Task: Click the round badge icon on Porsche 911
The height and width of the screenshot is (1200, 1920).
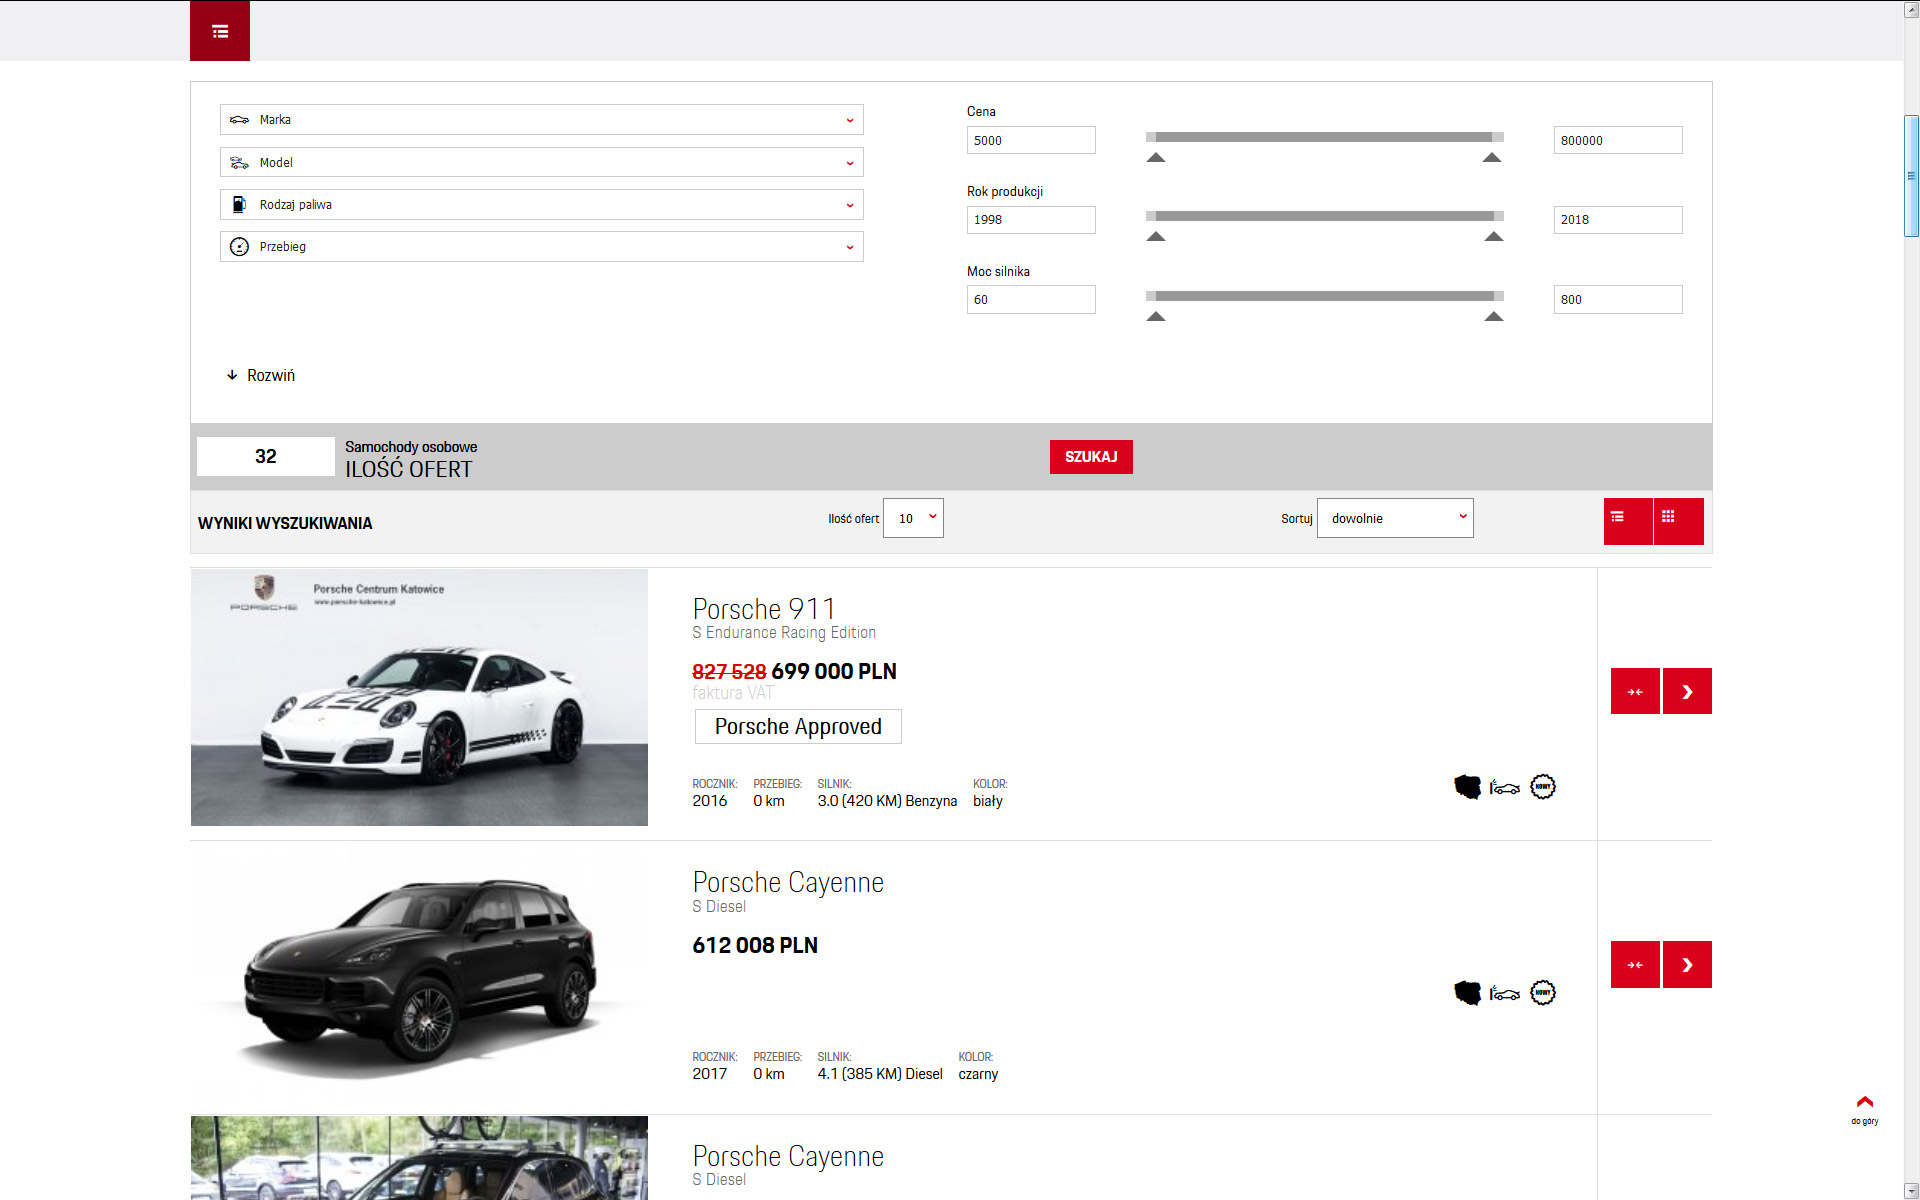Action: tap(1543, 787)
